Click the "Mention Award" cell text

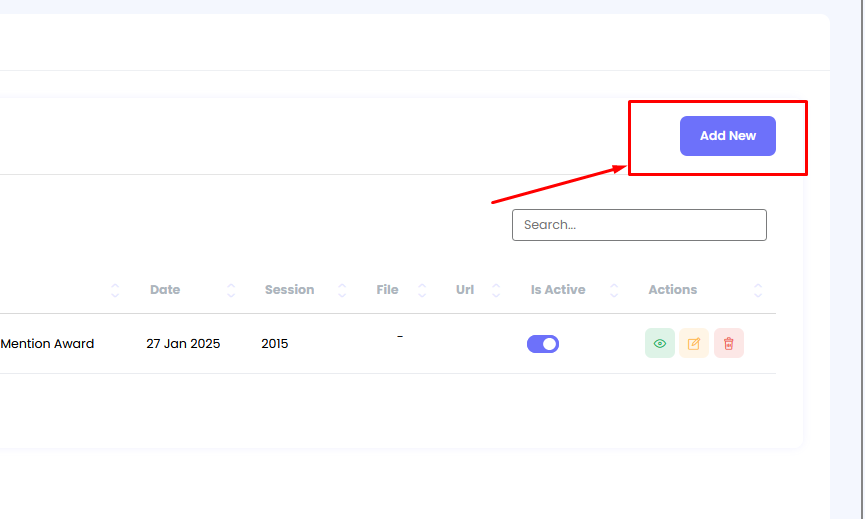[47, 344]
